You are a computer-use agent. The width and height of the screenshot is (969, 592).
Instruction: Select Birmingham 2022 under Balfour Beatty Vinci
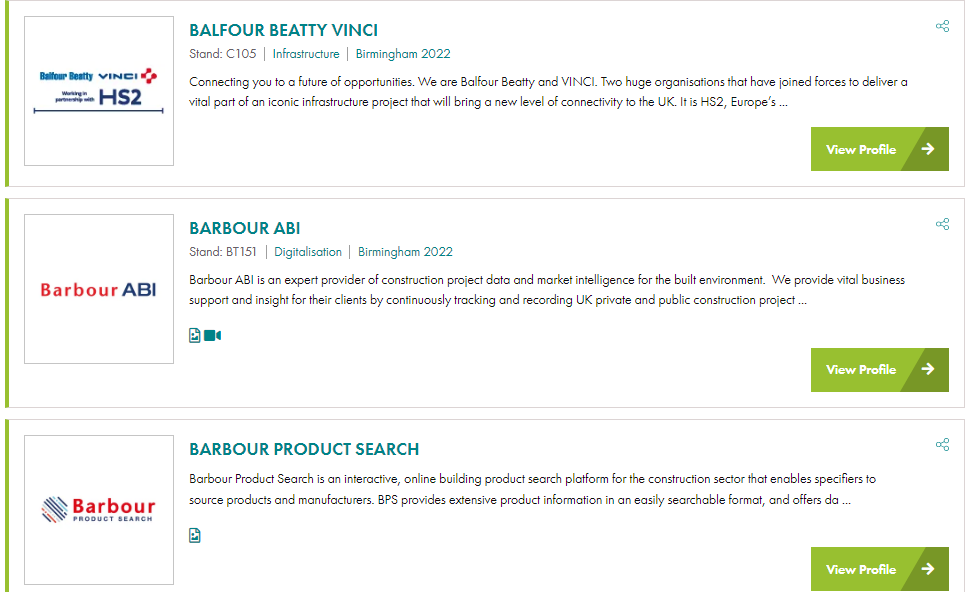(403, 54)
